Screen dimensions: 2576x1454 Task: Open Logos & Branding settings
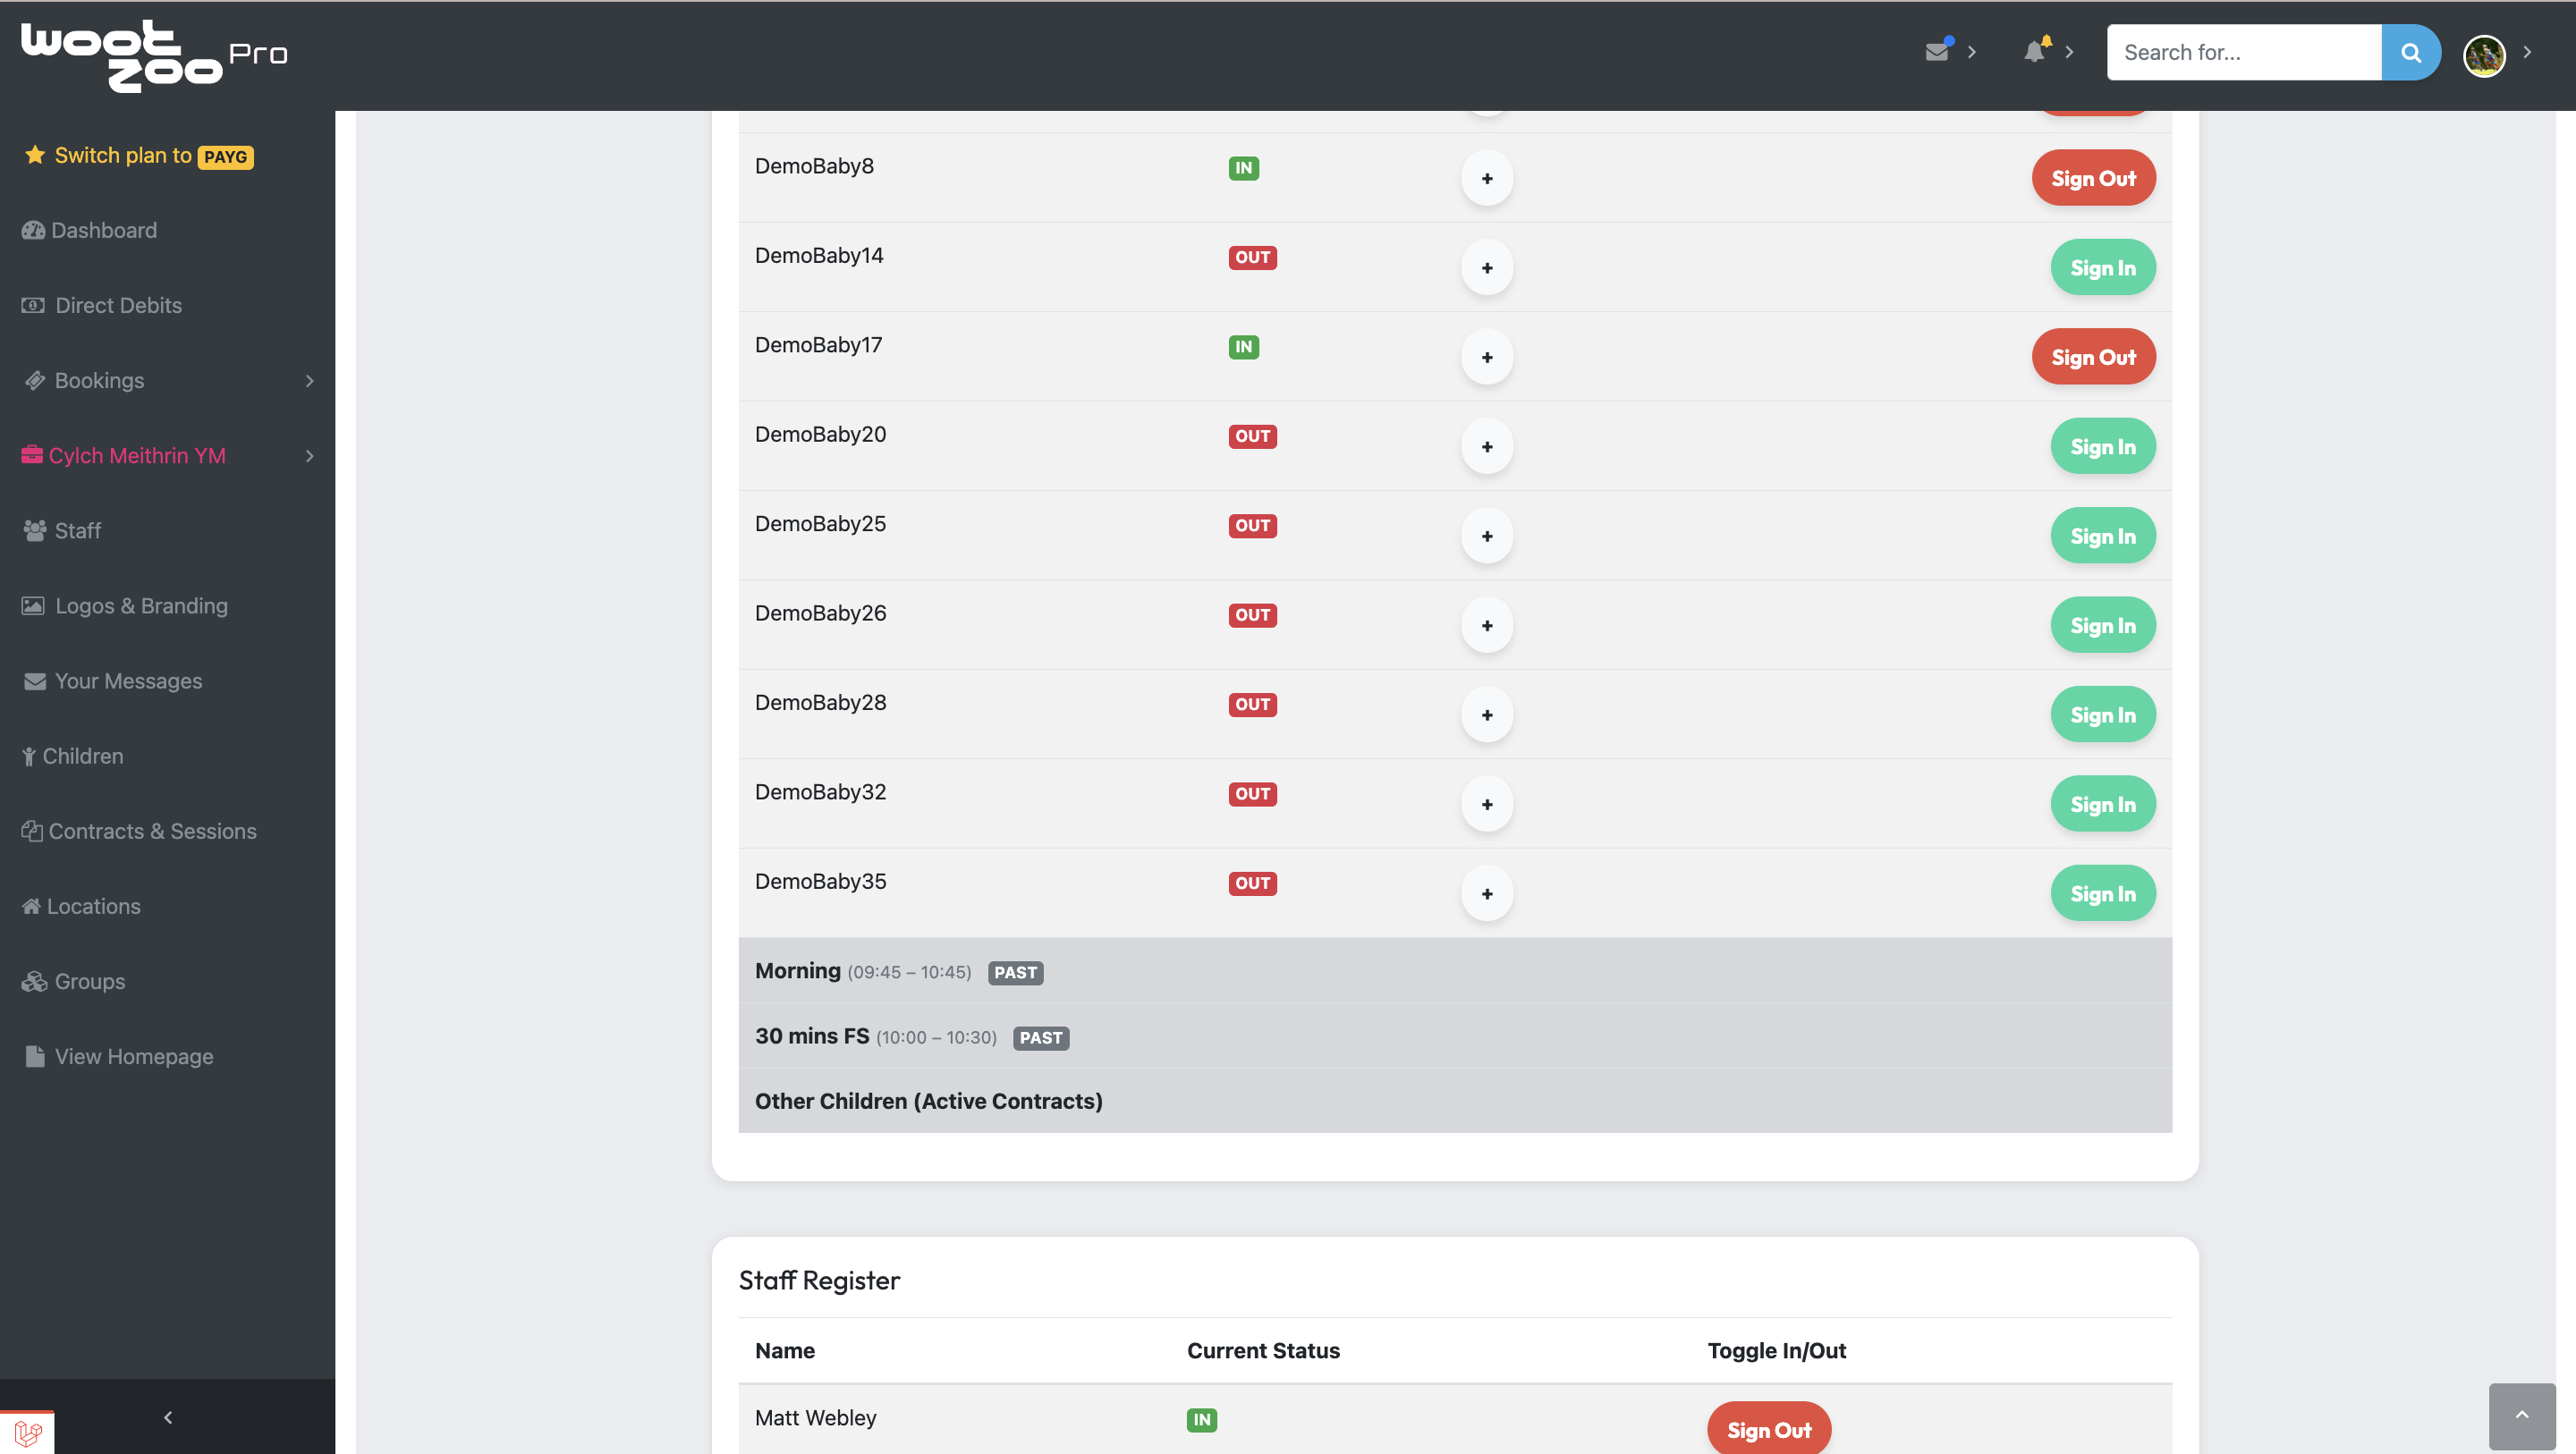[140, 605]
